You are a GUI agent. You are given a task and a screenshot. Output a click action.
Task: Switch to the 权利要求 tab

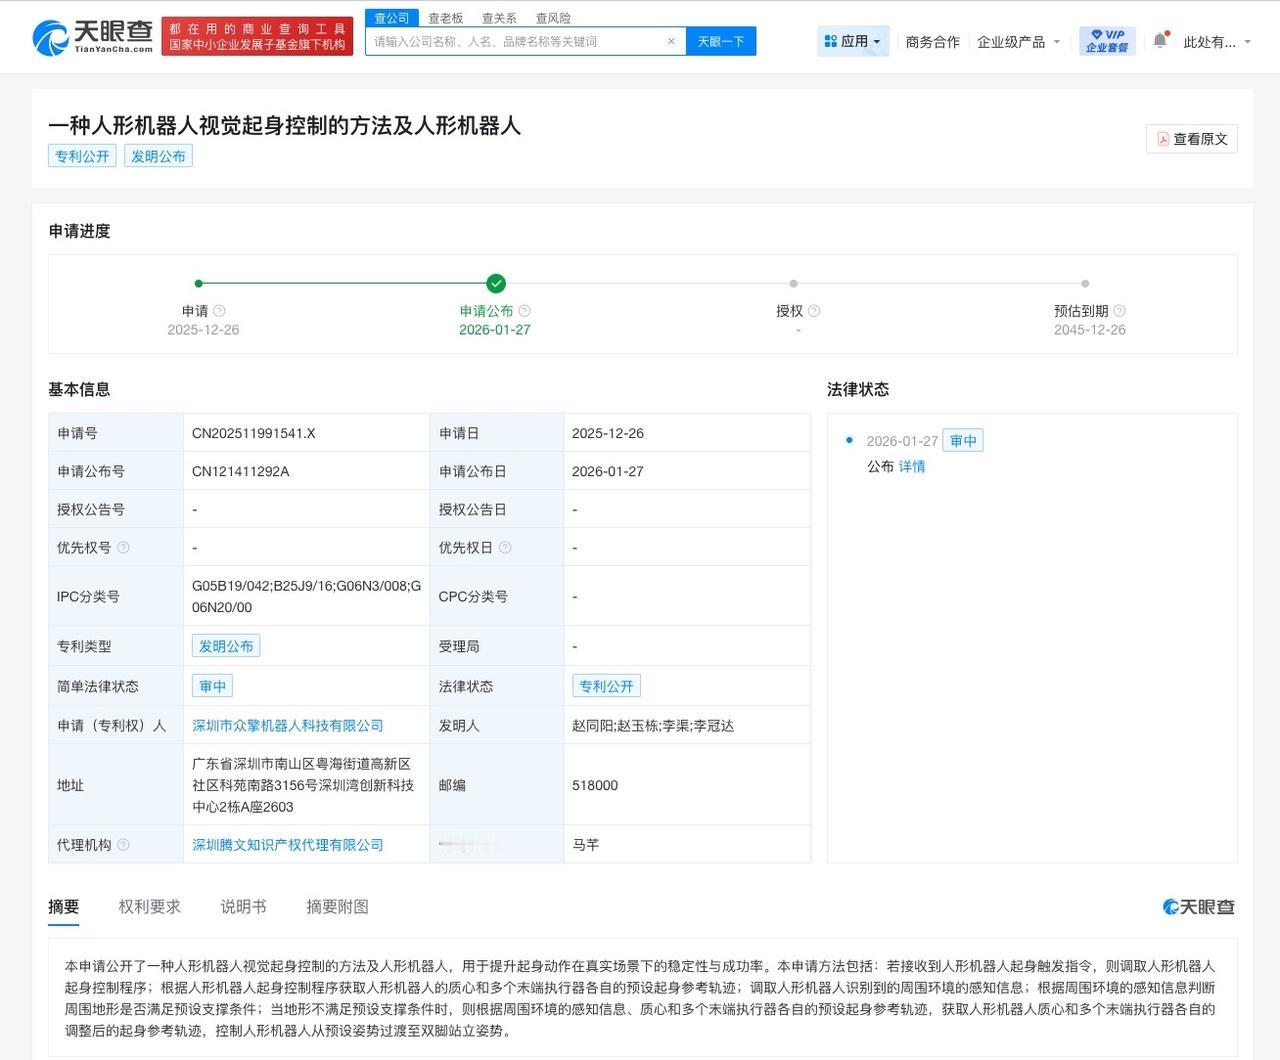coord(150,906)
